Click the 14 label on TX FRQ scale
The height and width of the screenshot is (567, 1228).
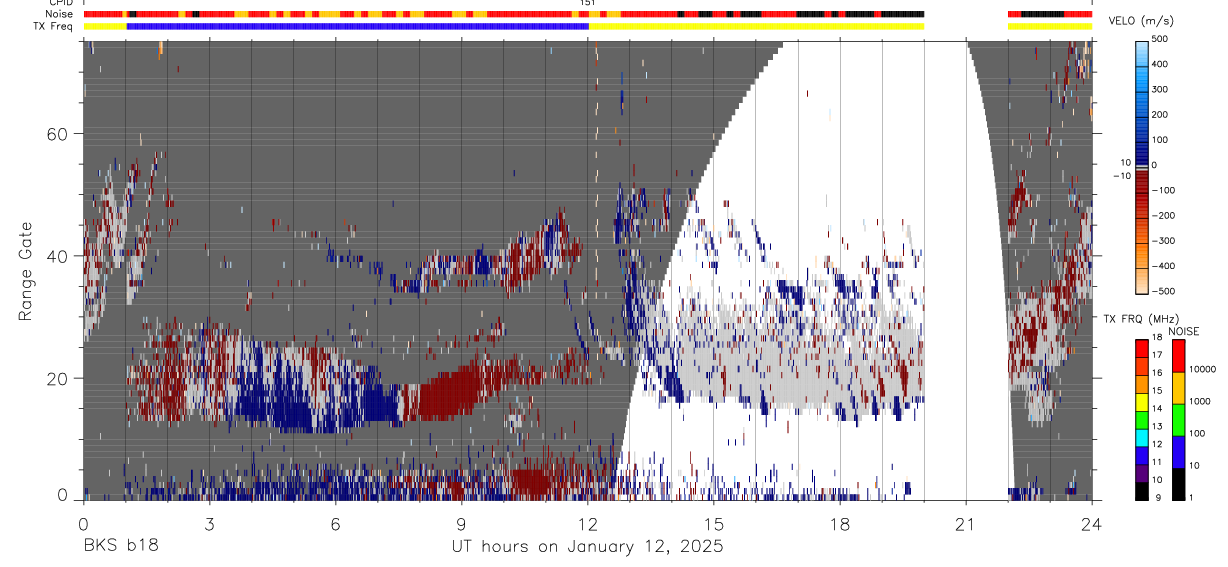(1158, 410)
